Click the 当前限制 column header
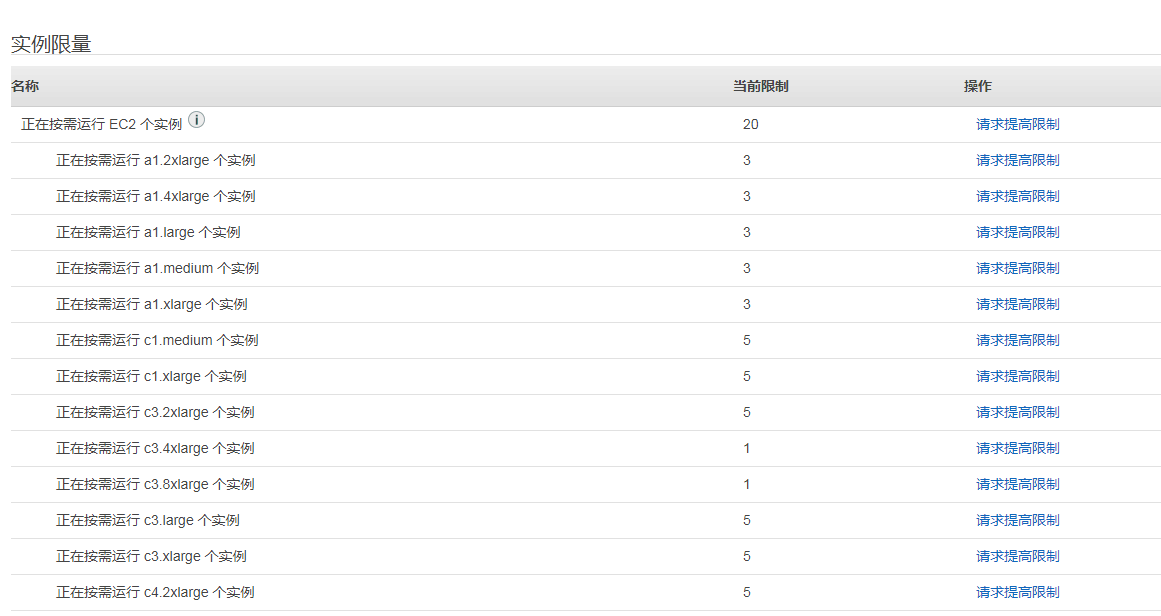The image size is (1161, 616). click(760, 87)
